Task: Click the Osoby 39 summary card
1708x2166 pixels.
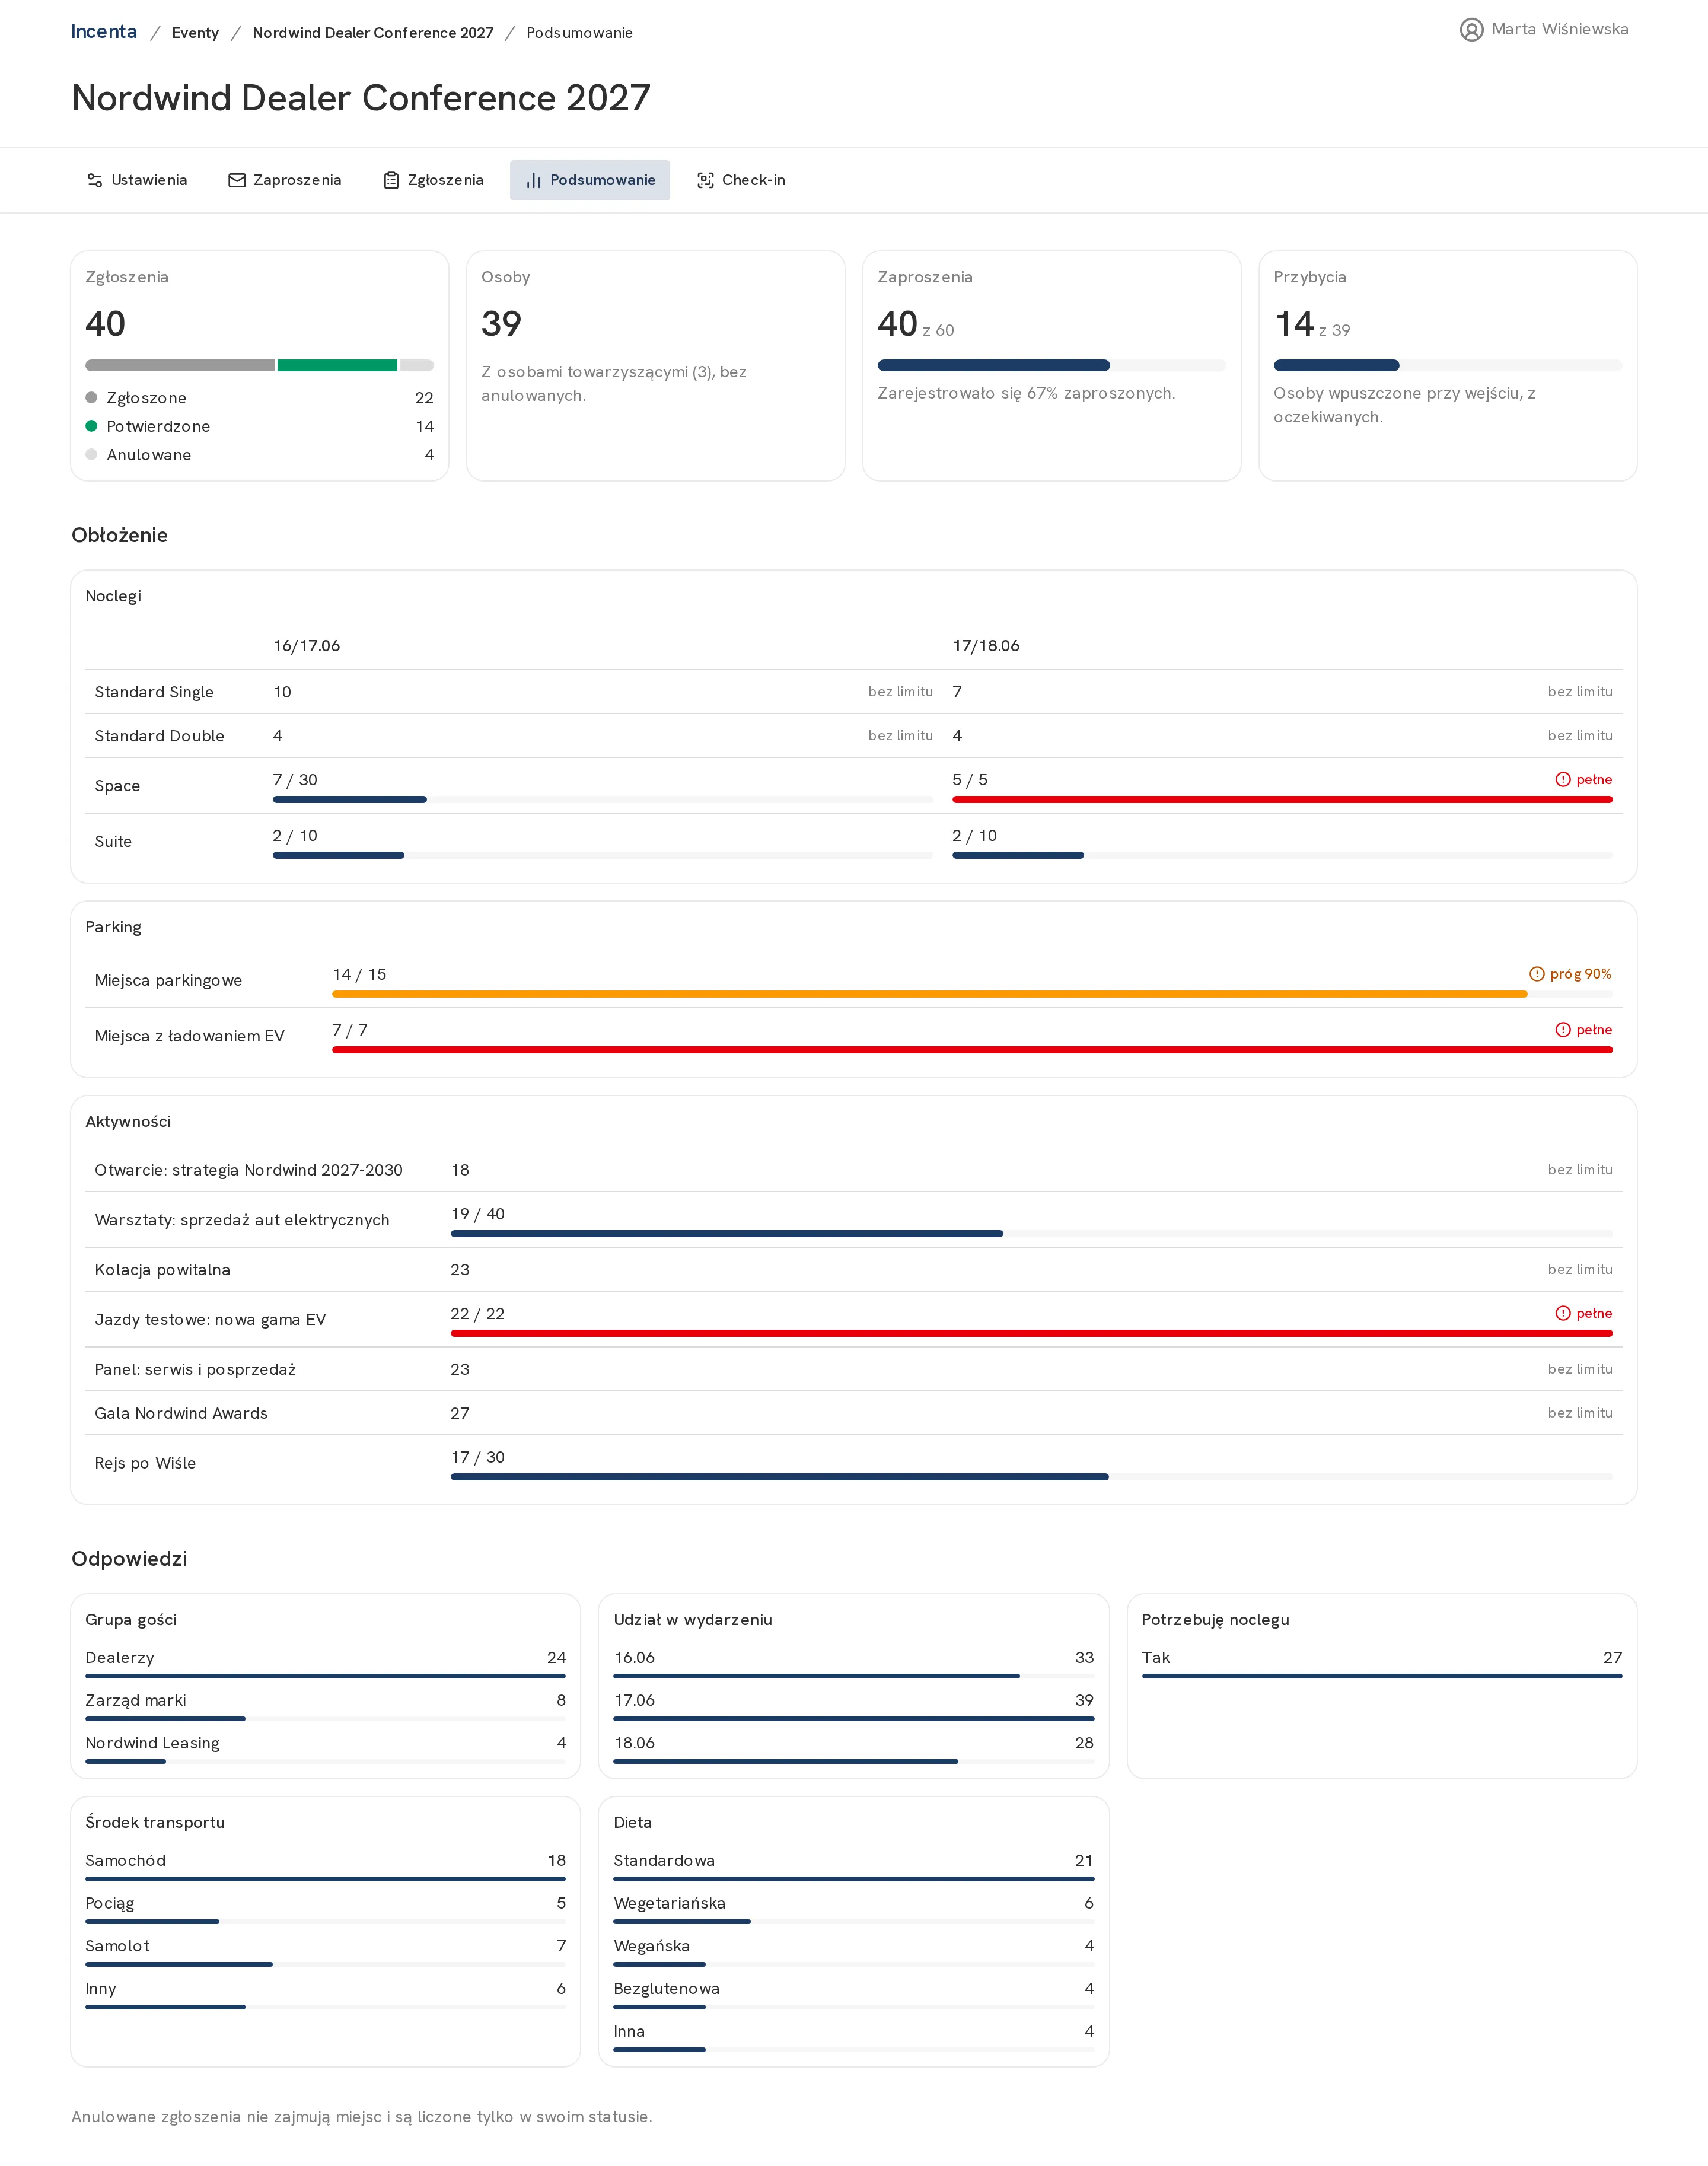Action: [655, 366]
